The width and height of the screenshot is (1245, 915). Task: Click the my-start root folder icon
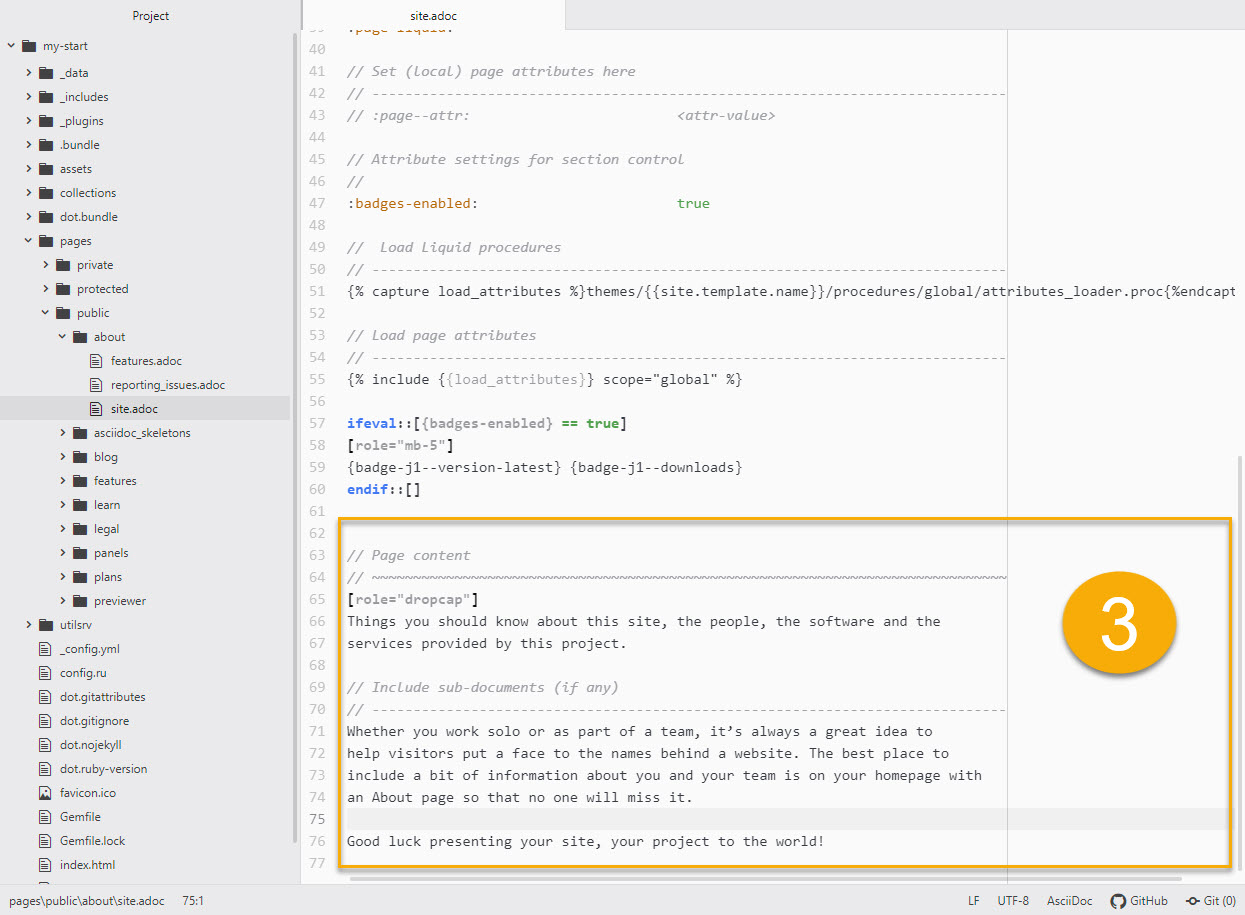28,46
